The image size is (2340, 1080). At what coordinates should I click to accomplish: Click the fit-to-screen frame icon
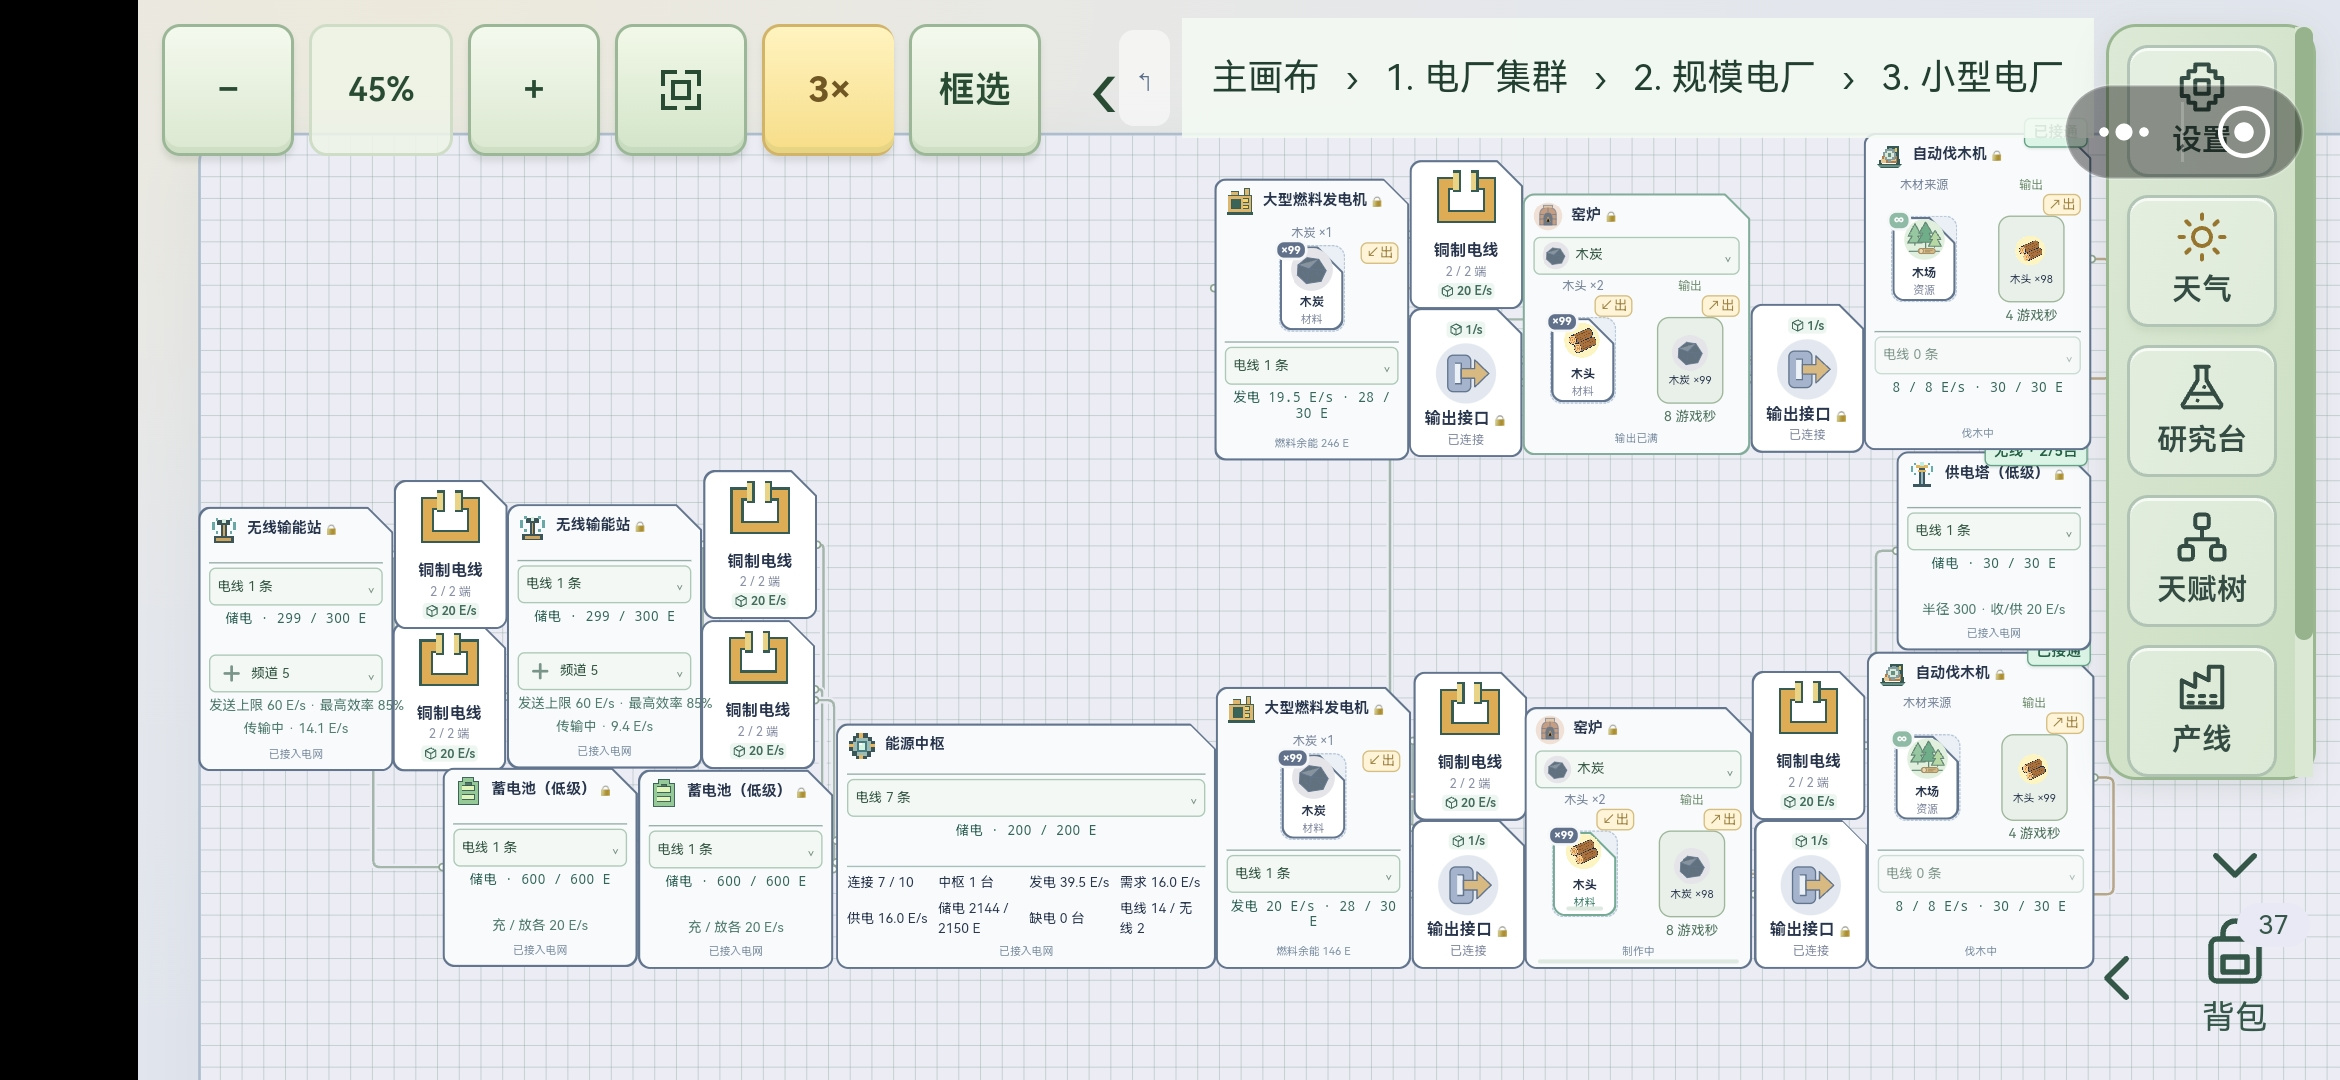[681, 89]
